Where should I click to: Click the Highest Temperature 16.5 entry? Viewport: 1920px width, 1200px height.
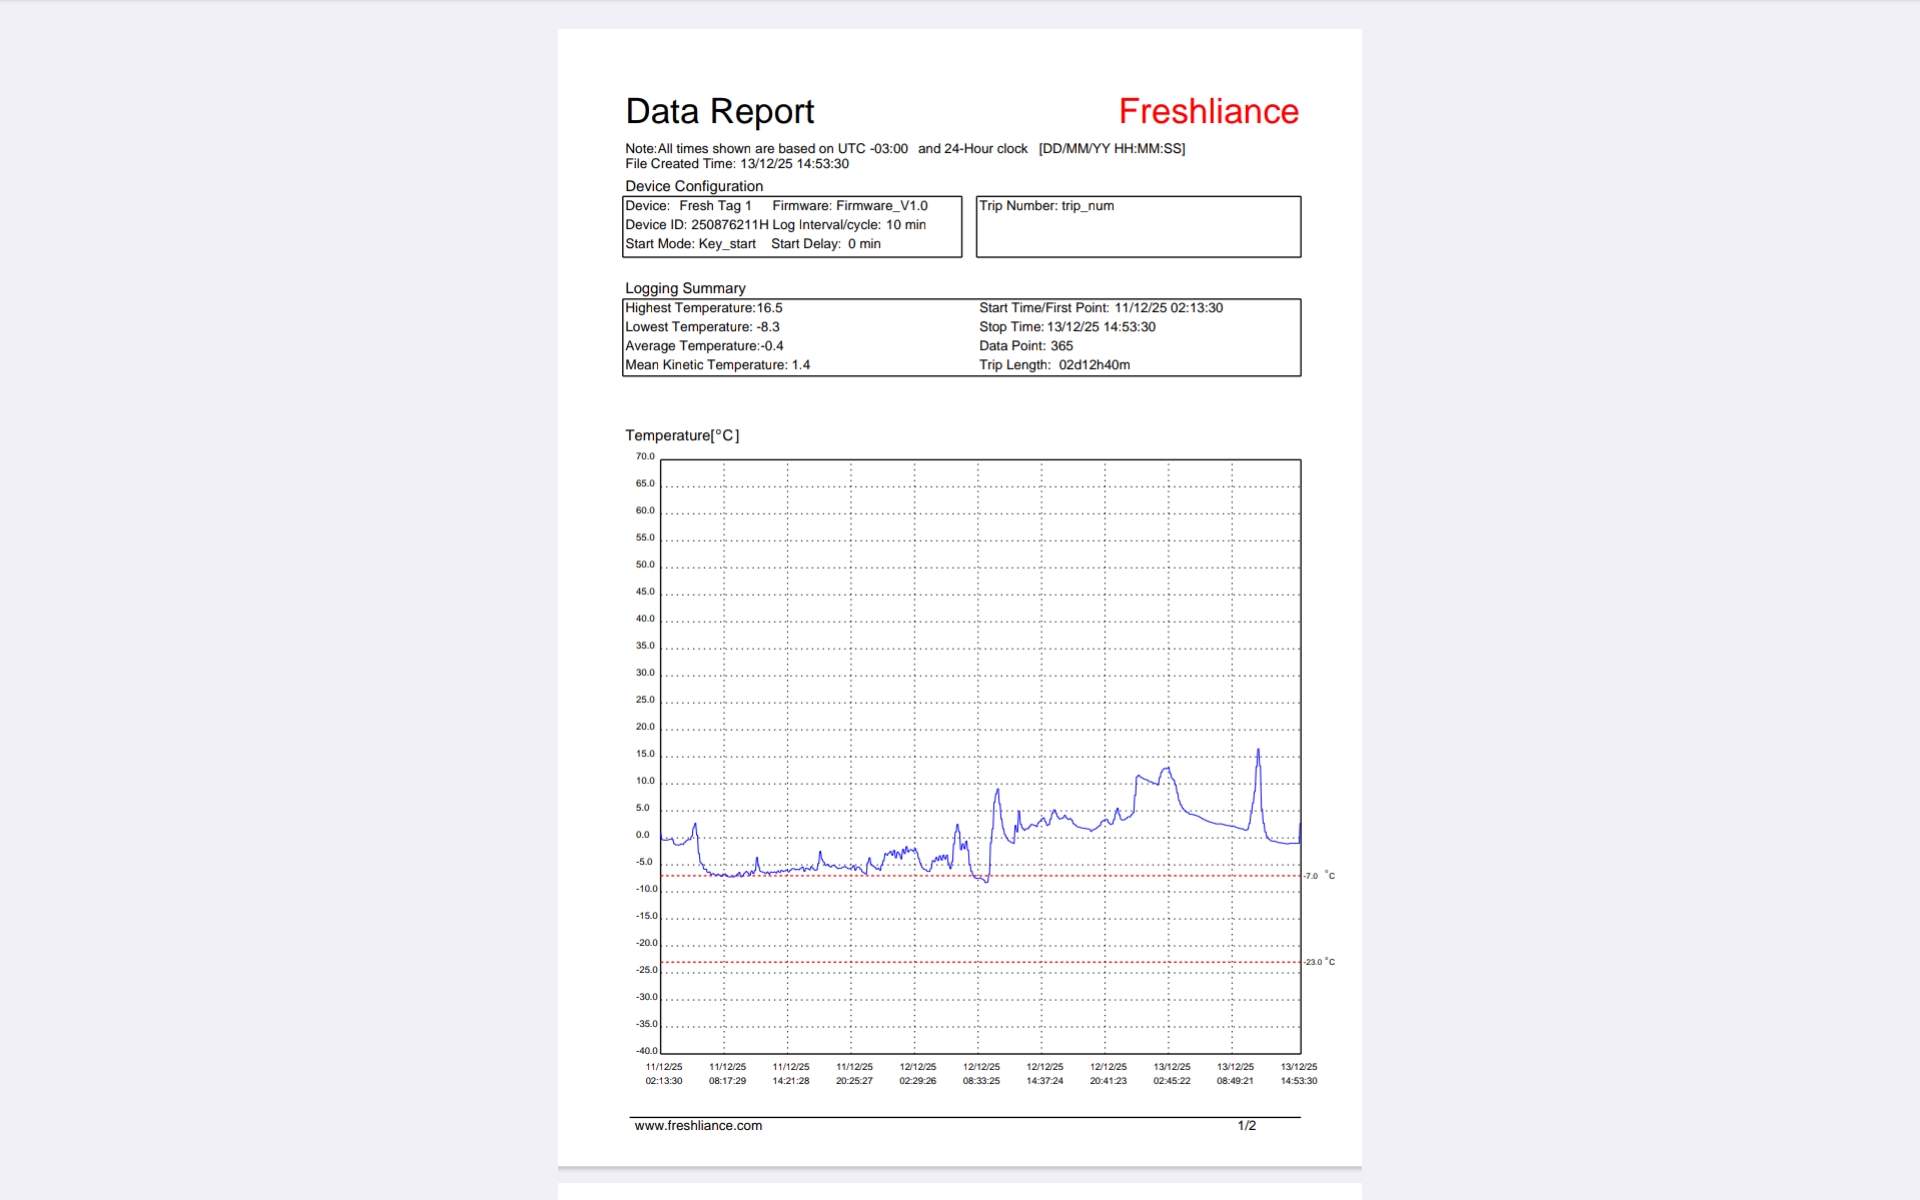tap(703, 308)
